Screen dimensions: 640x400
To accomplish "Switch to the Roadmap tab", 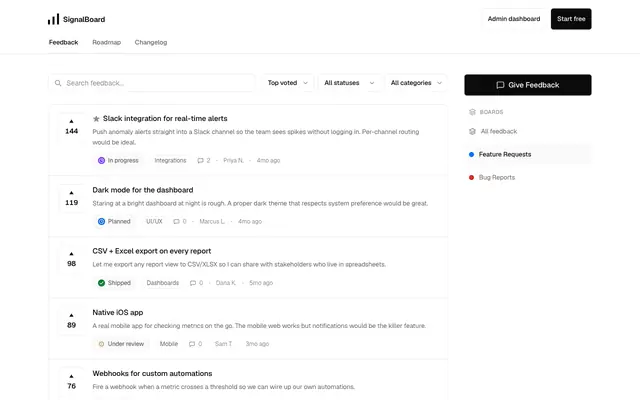I will (x=107, y=42).
